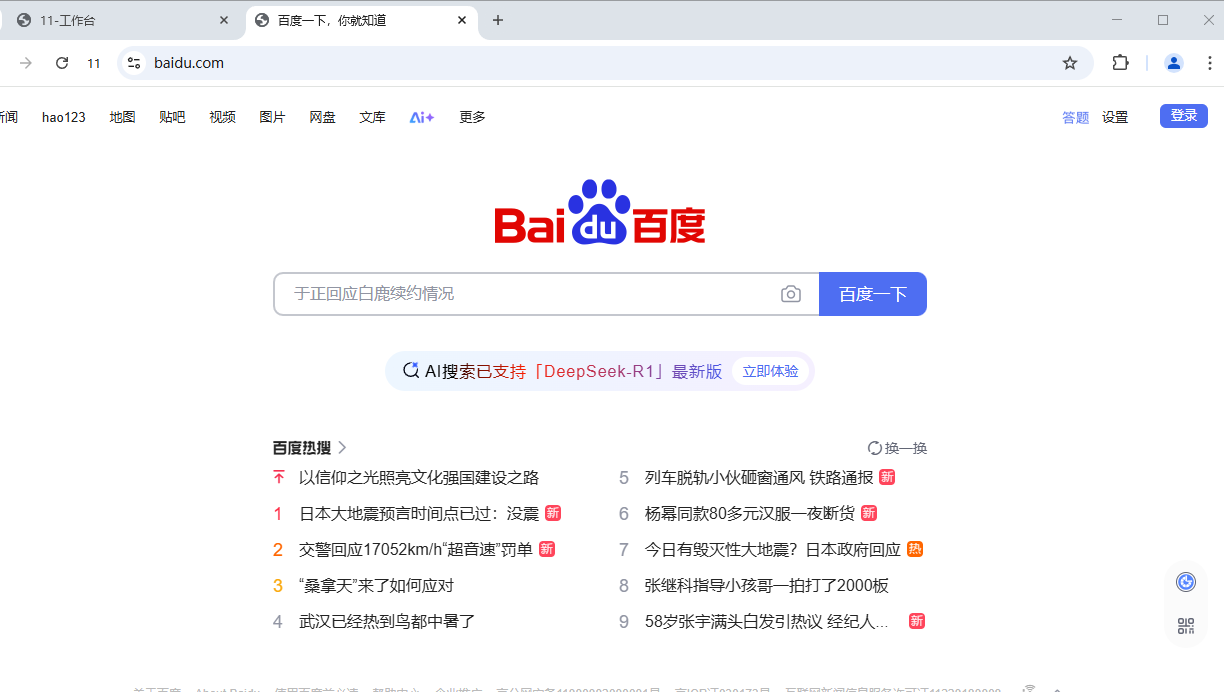Click globe favicon of 11-工作台 tab
This screenshot has width=1224, height=692.
click(24, 20)
